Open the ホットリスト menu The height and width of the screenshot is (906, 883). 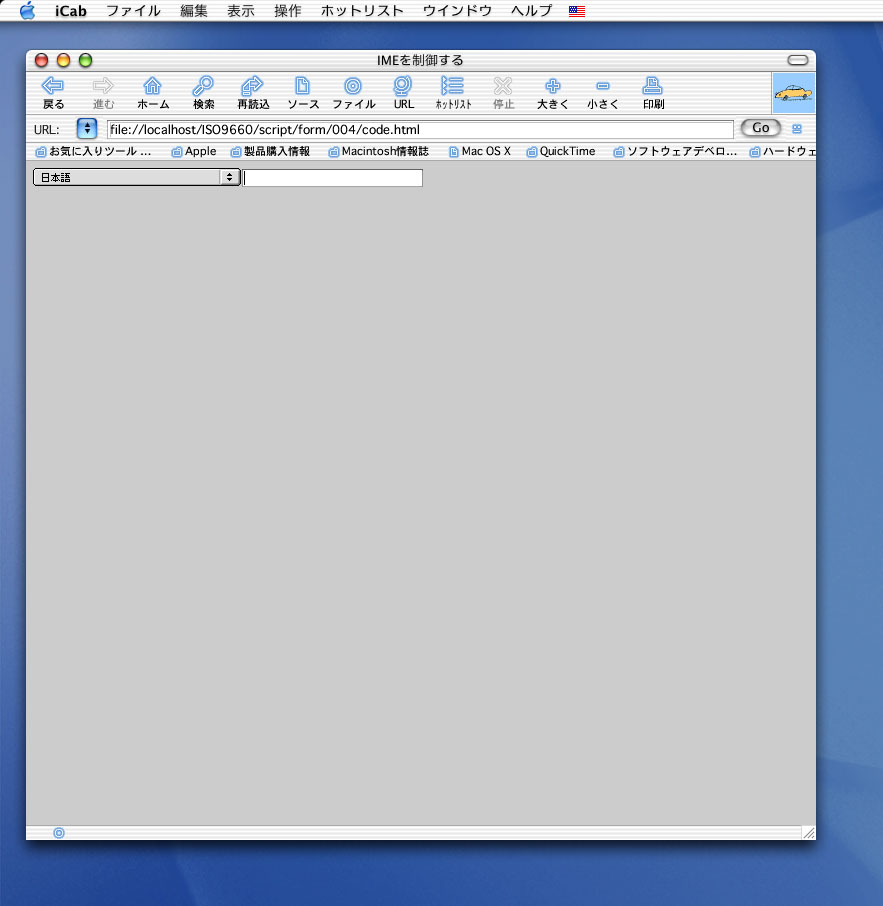[x=362, y=11]
